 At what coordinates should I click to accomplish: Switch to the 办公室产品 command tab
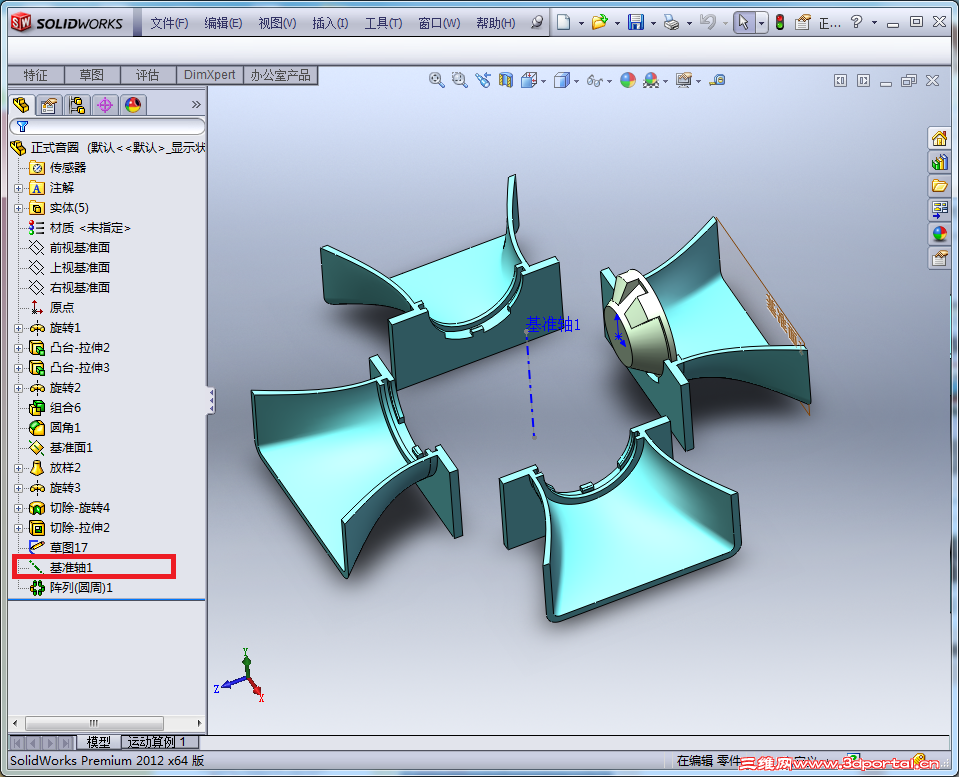pos(280,75)
